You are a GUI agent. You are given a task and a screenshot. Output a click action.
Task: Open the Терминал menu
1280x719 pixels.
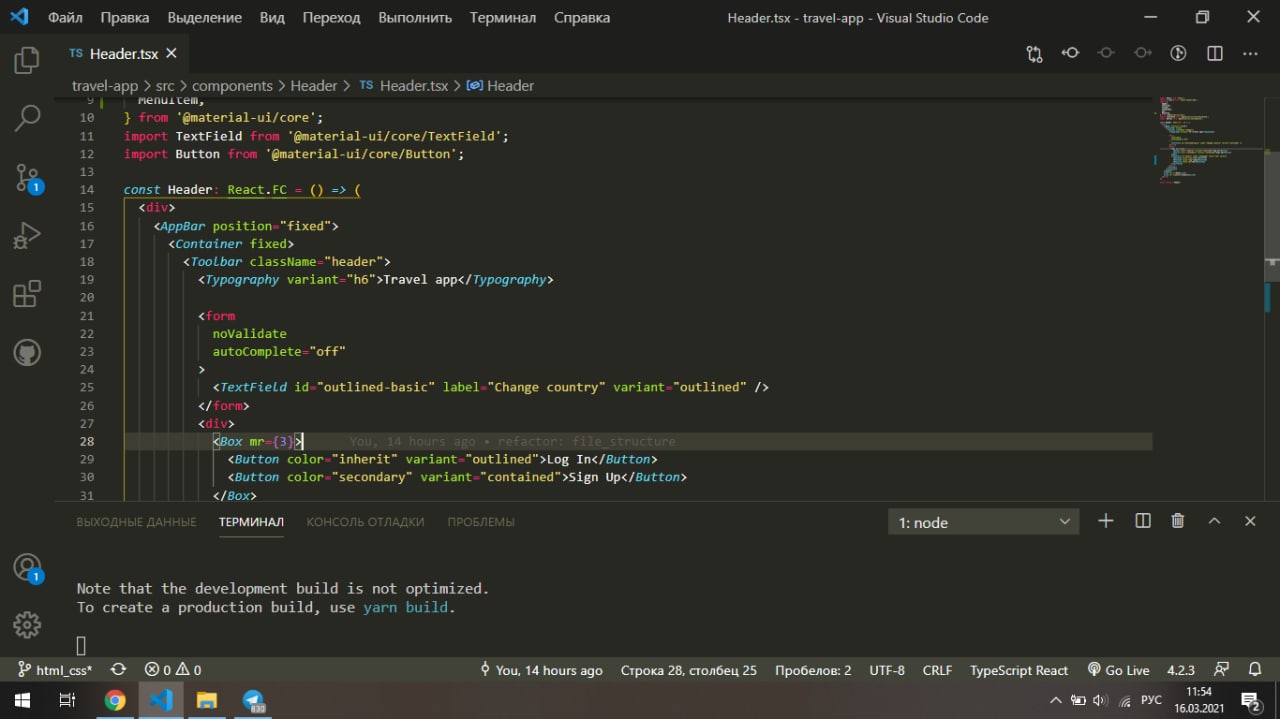(502, 17)
